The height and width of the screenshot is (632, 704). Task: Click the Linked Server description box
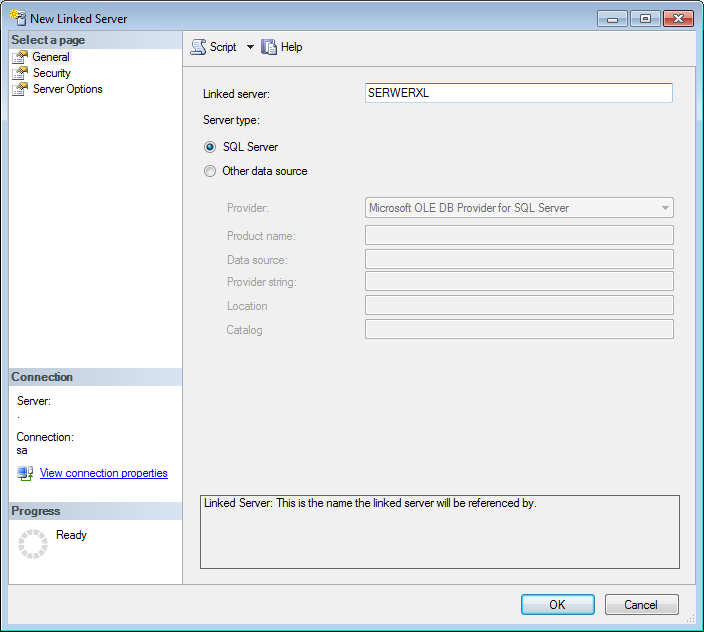(440, 532)
